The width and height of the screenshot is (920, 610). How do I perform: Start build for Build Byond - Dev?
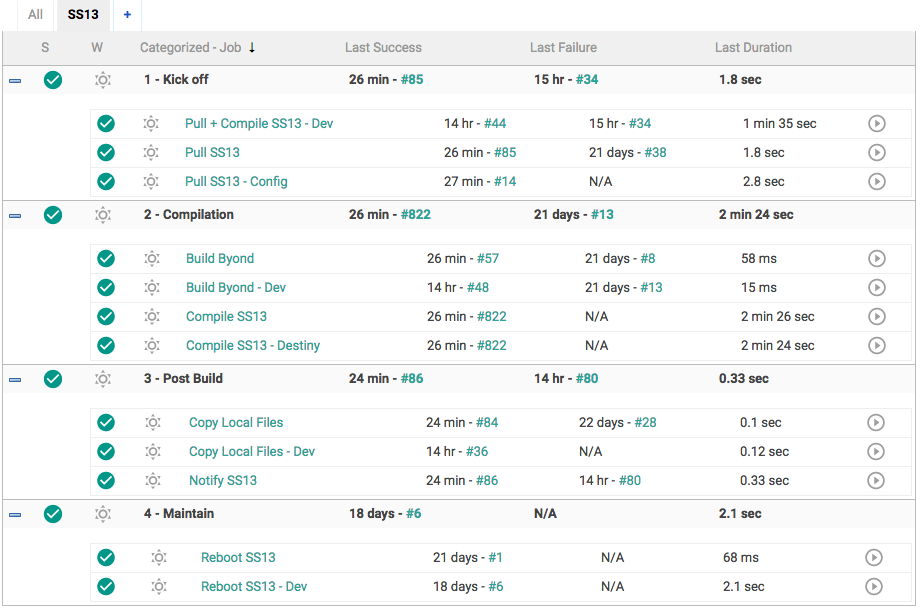876,288
